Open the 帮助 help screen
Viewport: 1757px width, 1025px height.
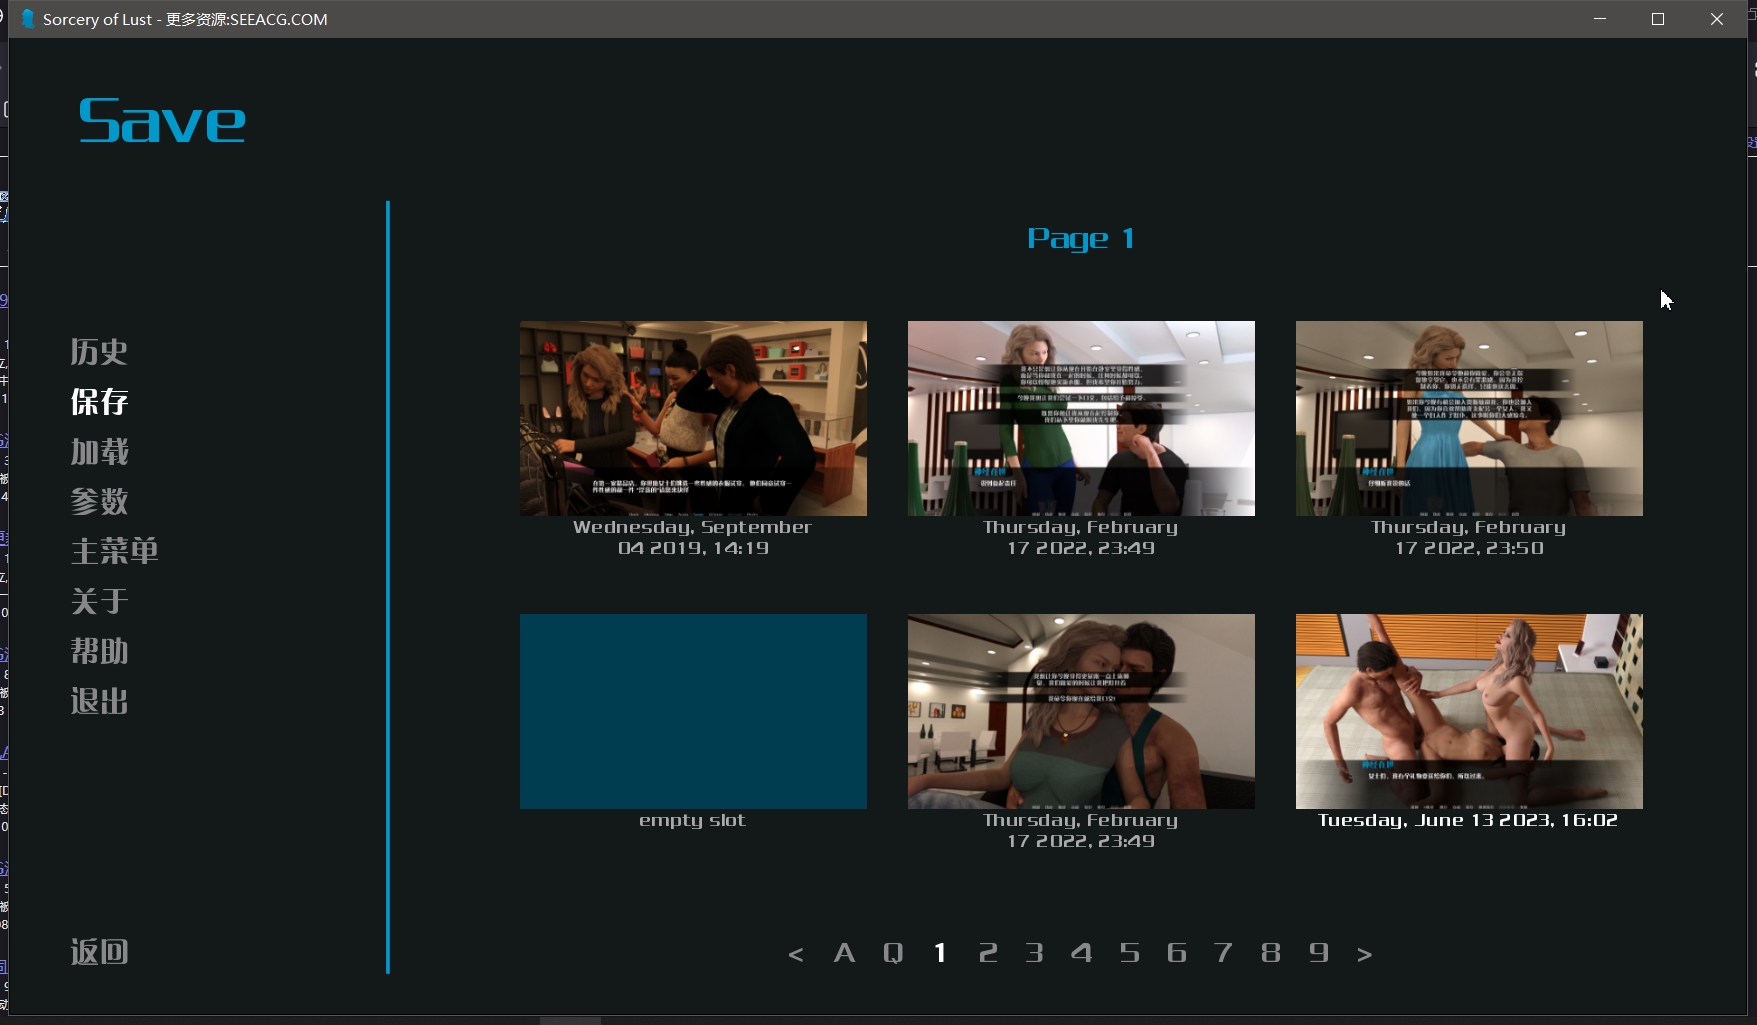[99, 651]
